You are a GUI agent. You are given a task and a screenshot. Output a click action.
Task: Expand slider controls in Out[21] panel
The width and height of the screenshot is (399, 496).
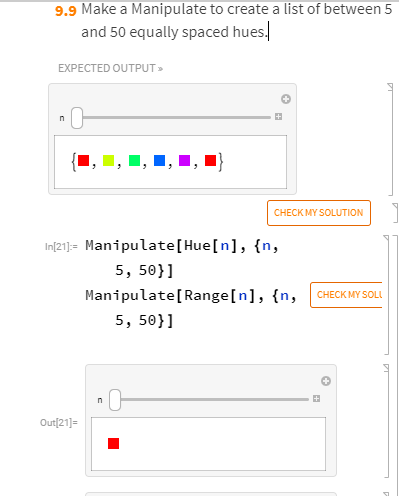pos(316,398)
